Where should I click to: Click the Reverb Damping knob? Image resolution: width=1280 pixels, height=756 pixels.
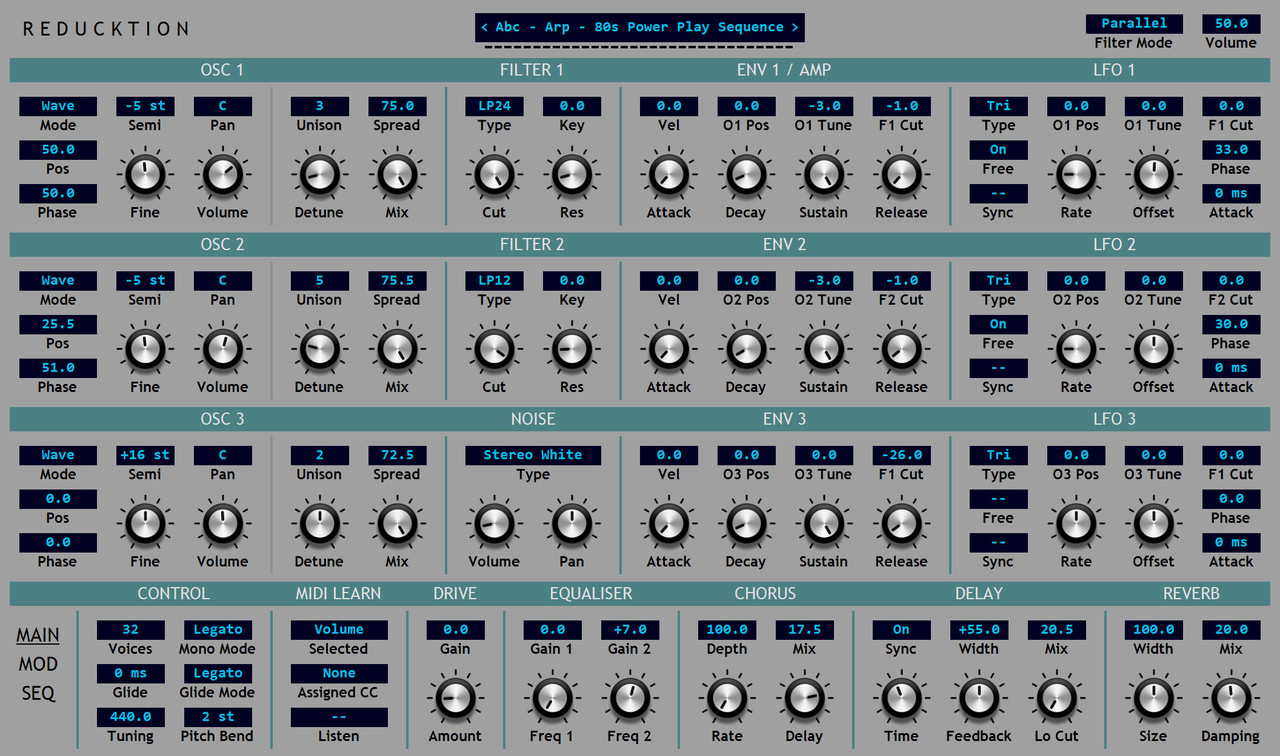(1231, 698)
